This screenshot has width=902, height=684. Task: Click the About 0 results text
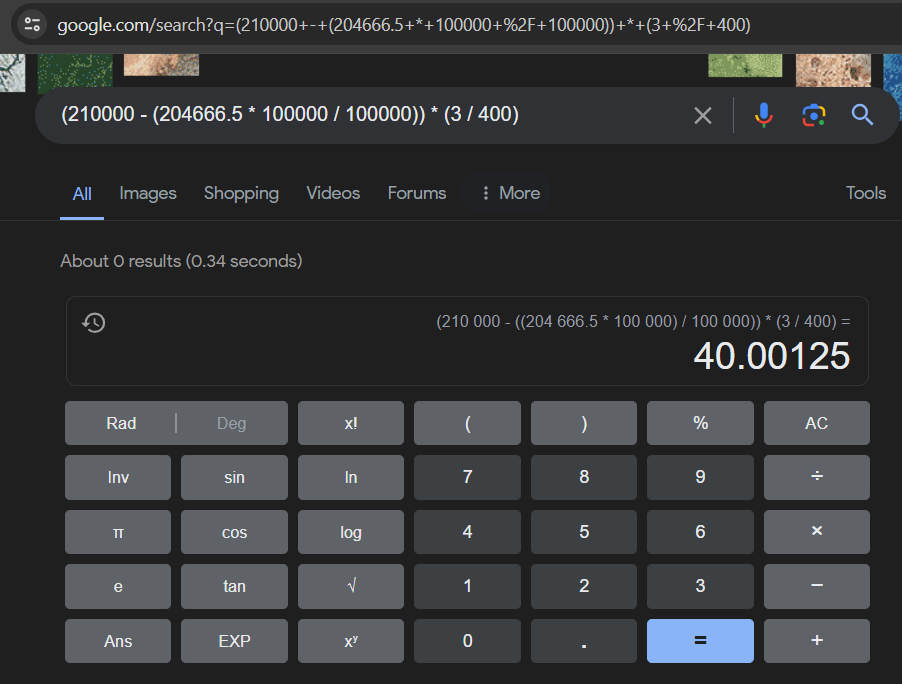(x=181, y=261)
